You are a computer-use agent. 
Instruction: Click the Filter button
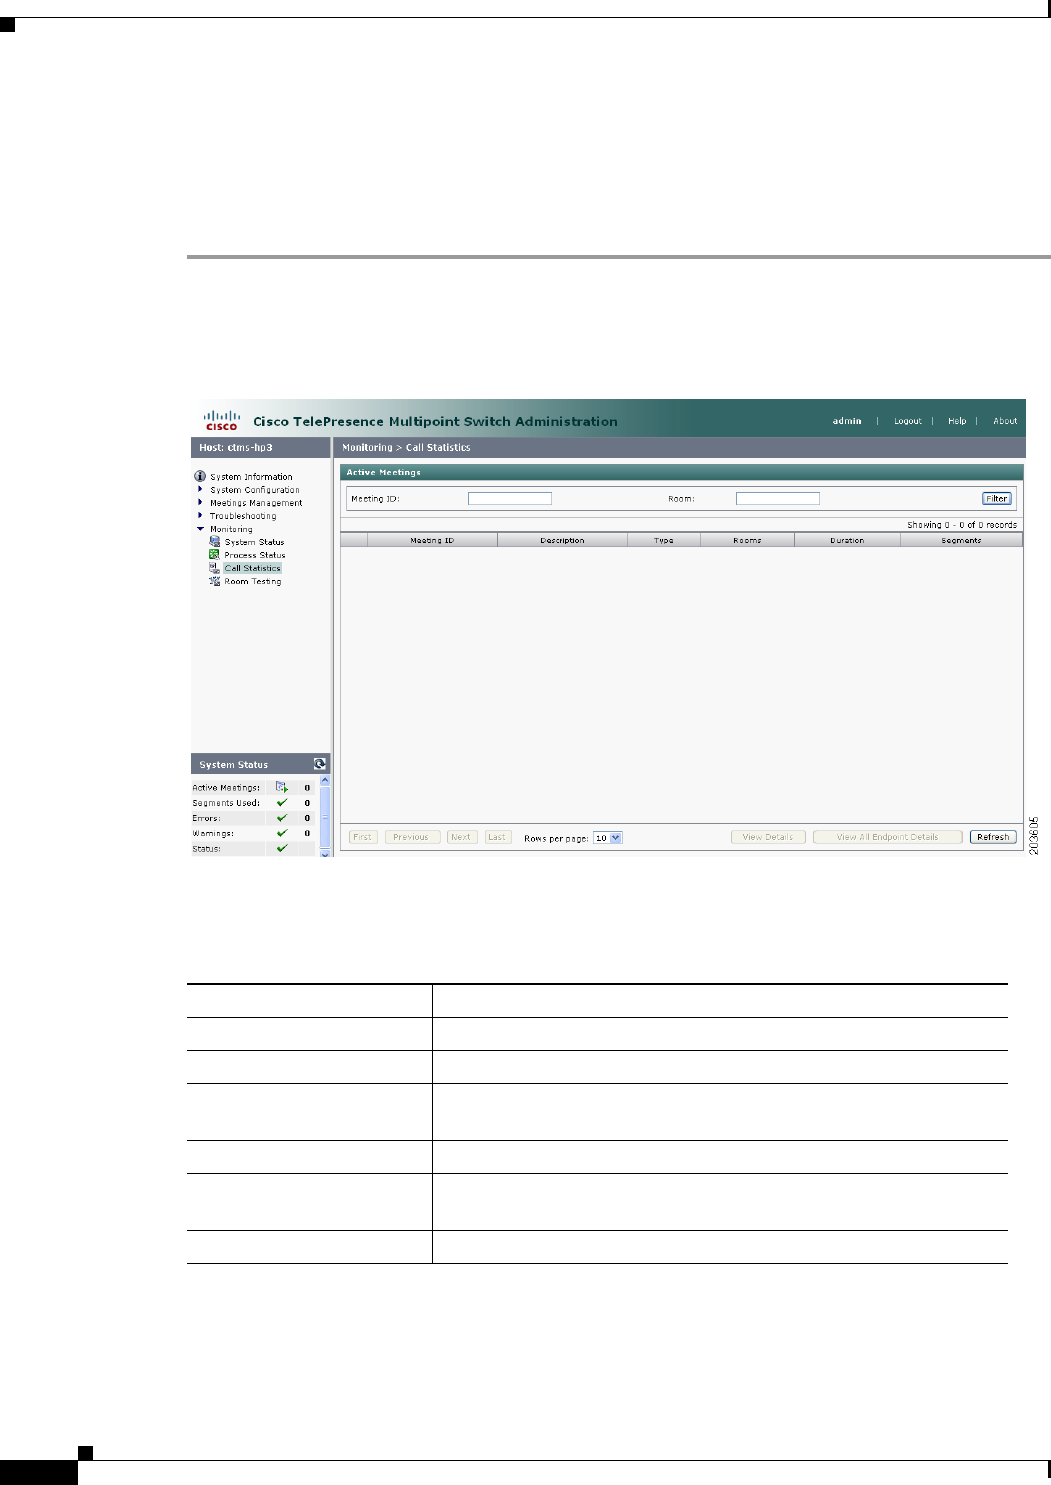[997, 498]
